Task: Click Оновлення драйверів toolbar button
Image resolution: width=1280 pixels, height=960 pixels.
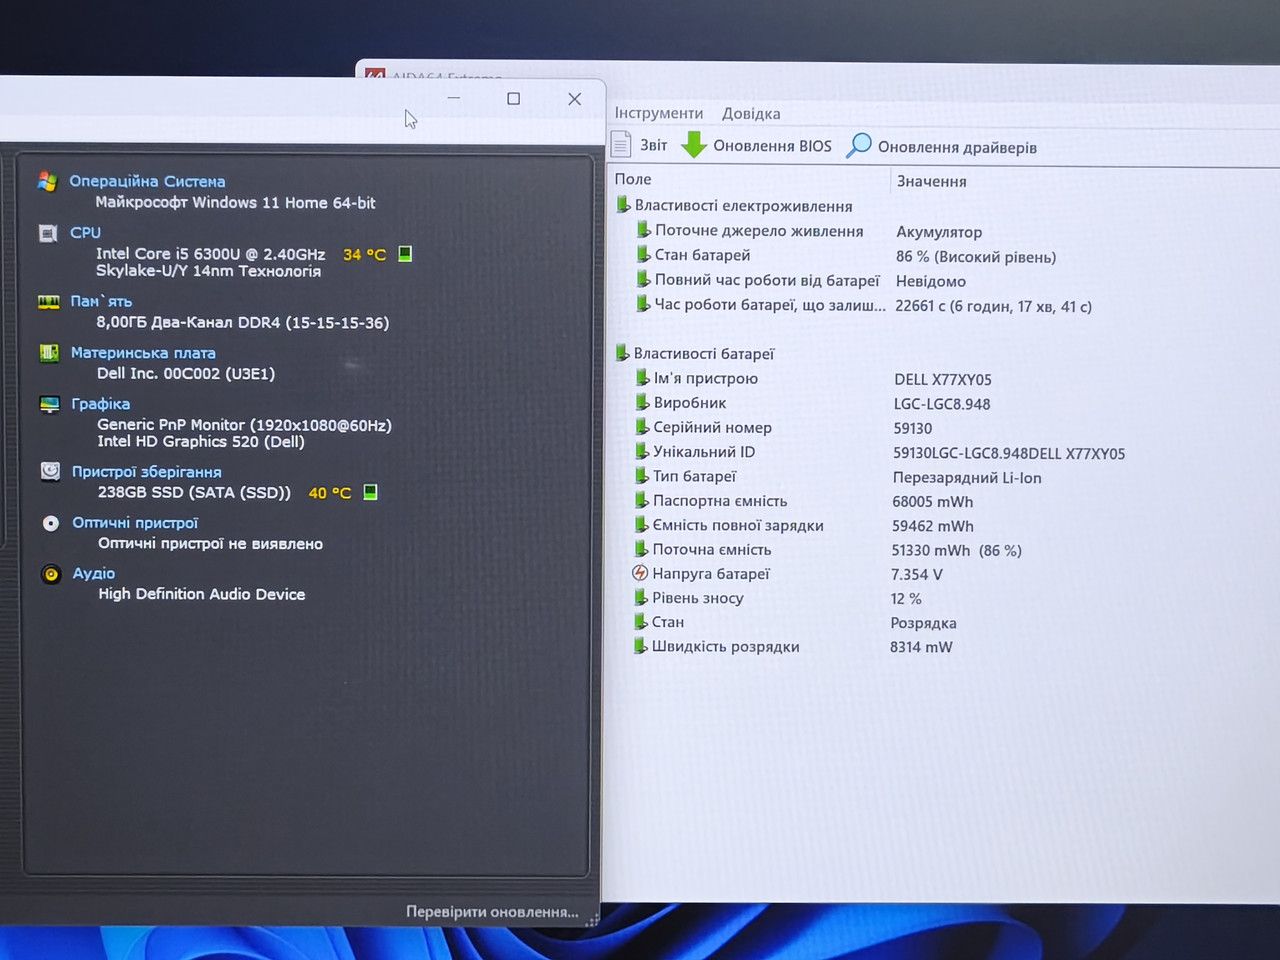Action: pyautogui.click(x=942, y=147)
